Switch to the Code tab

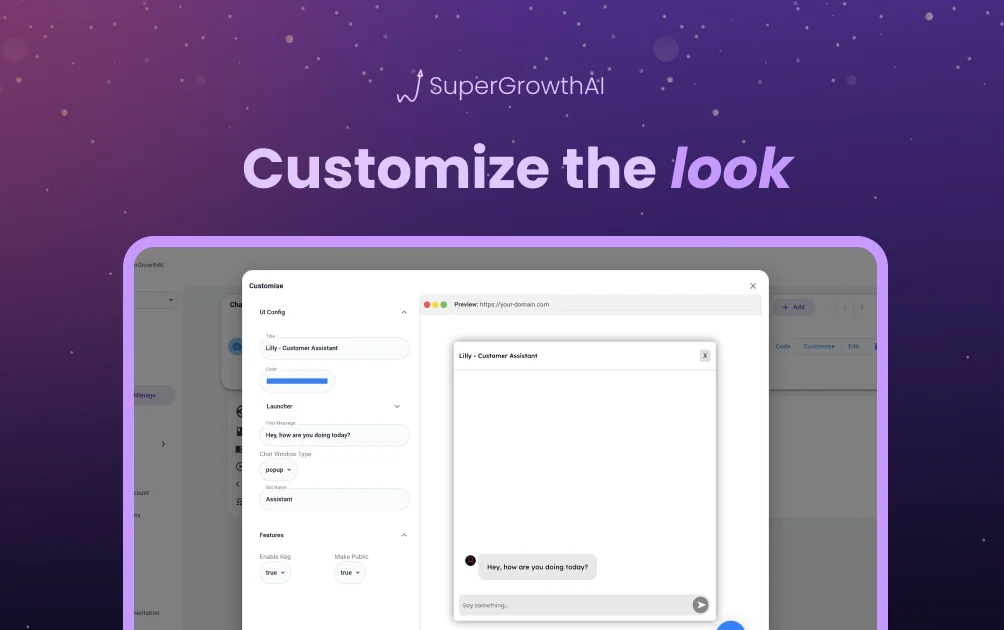(784, 346)
